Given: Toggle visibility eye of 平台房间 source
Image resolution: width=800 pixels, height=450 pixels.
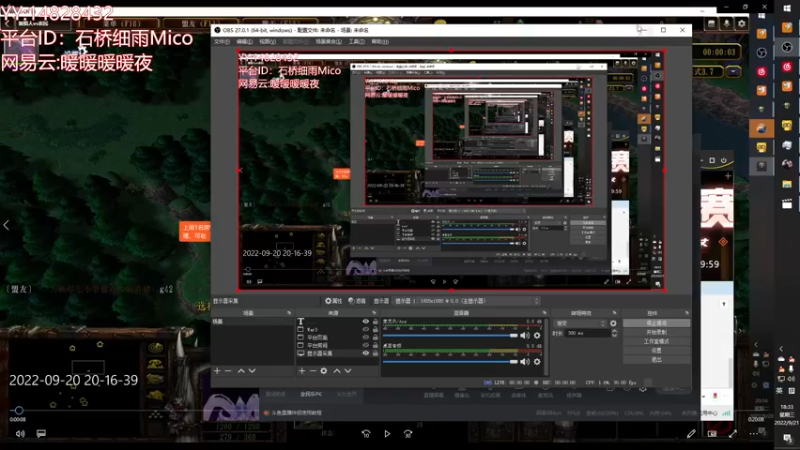Looking at the screenshot, I should click(x=365, y=345).
